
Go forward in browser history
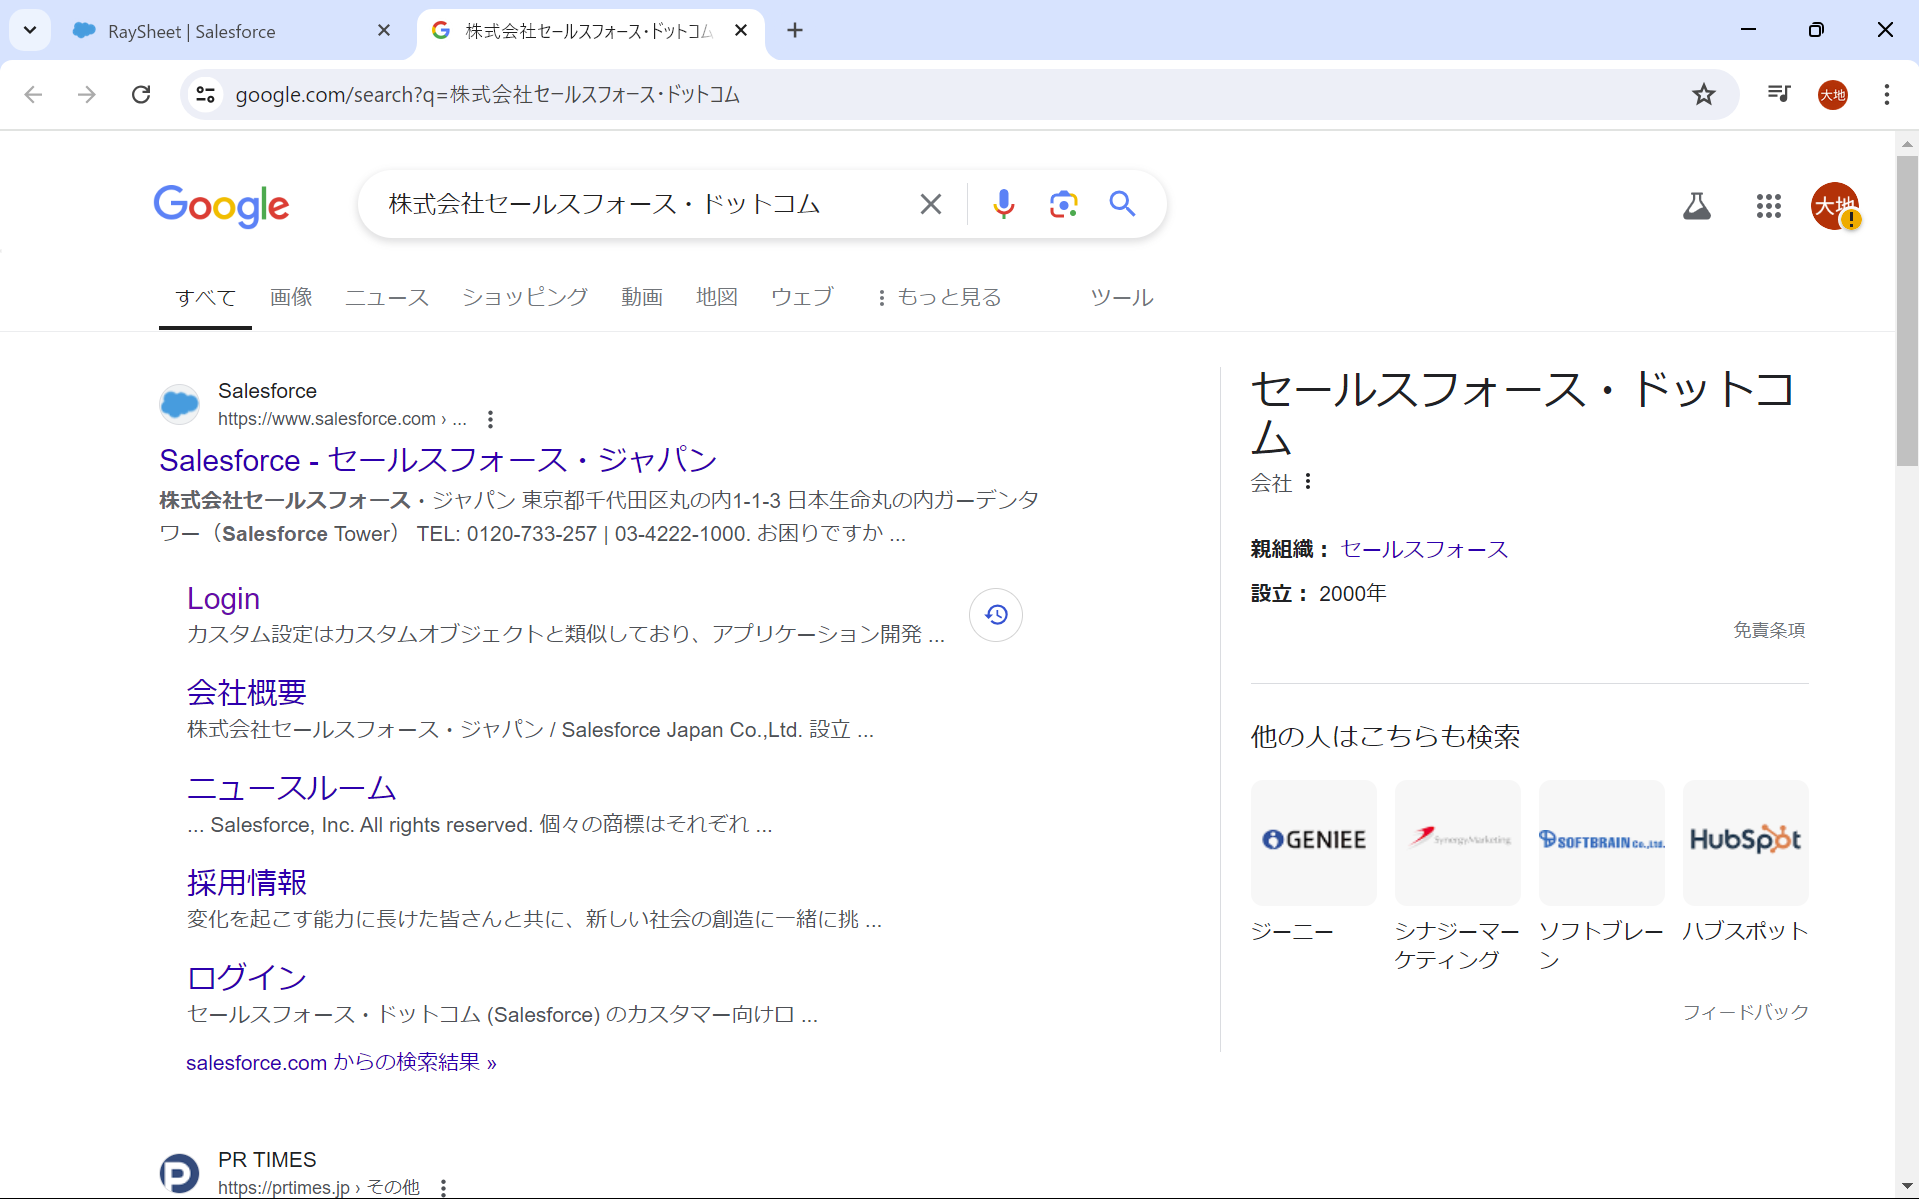pos(87,94)
